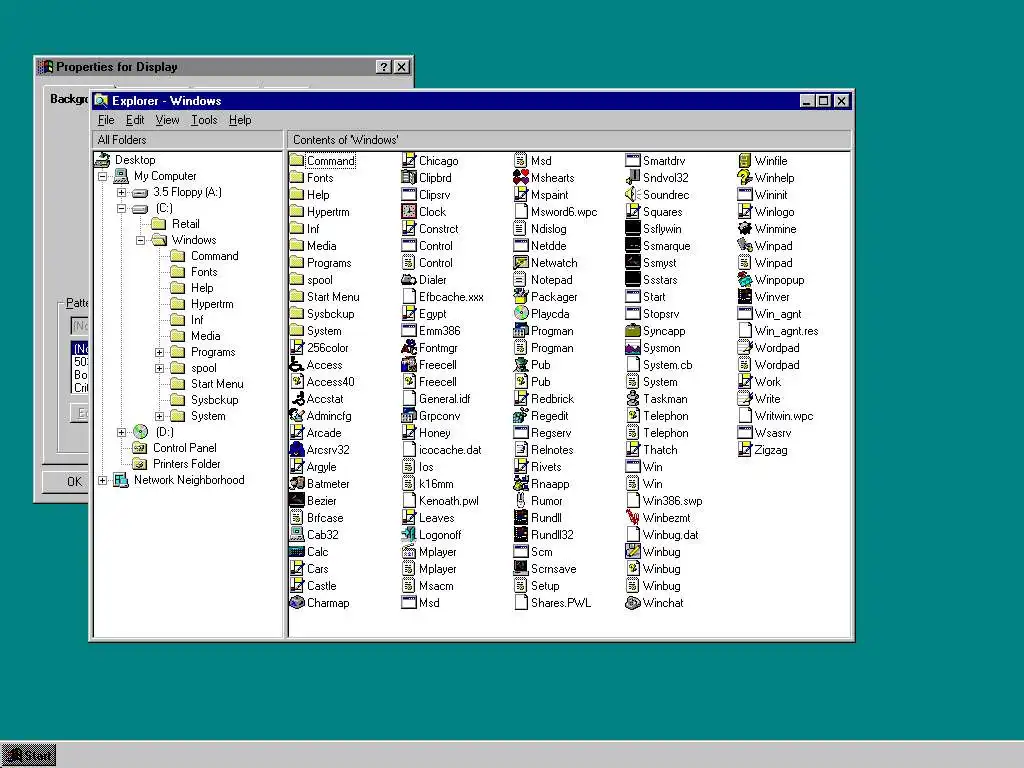Open the Edit menu

coord(135,120)
